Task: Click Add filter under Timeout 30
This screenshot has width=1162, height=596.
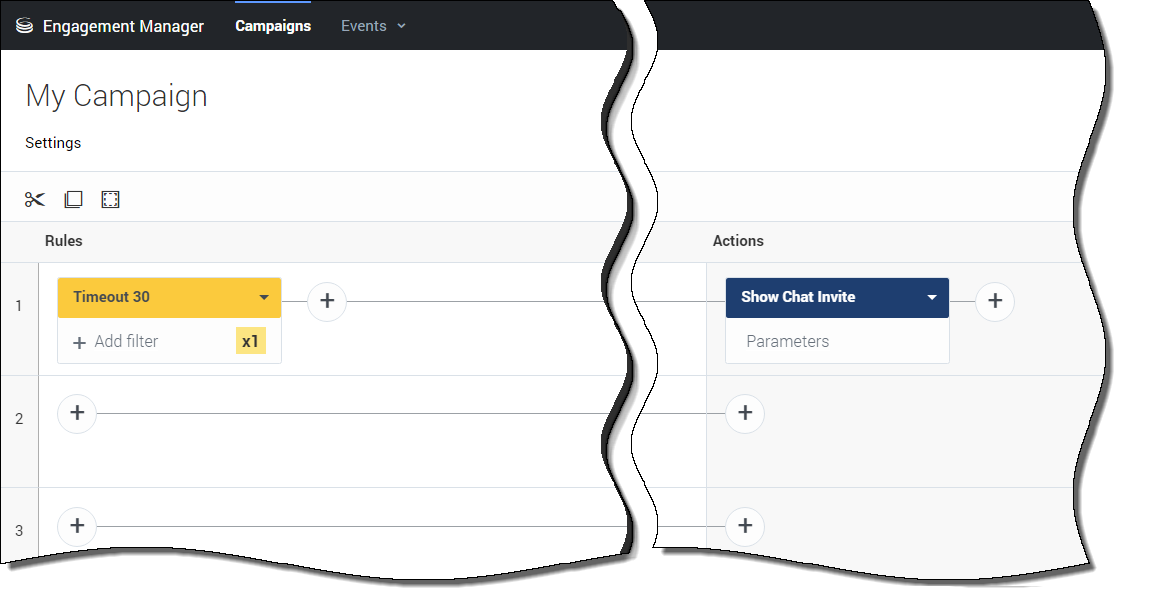Action: 117,342
